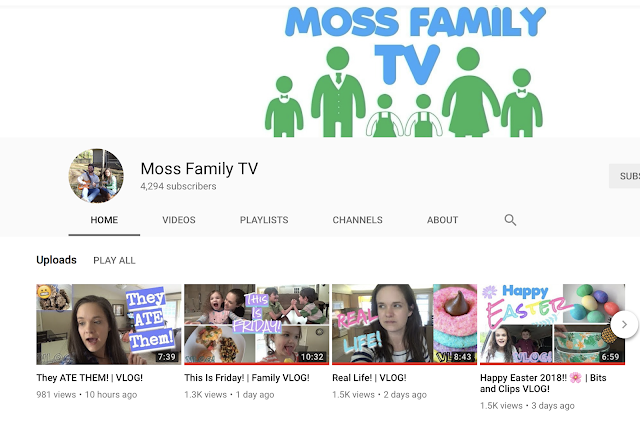
Task: Click the title Real Life! | VLOG!
Action: [x=369, y=378]
